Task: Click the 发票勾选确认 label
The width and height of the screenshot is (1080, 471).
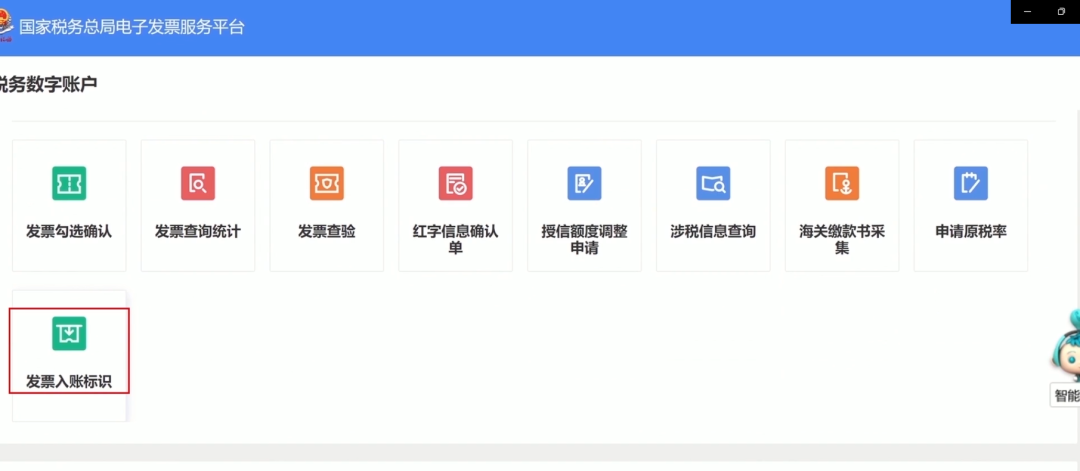Action: [69, 232]
